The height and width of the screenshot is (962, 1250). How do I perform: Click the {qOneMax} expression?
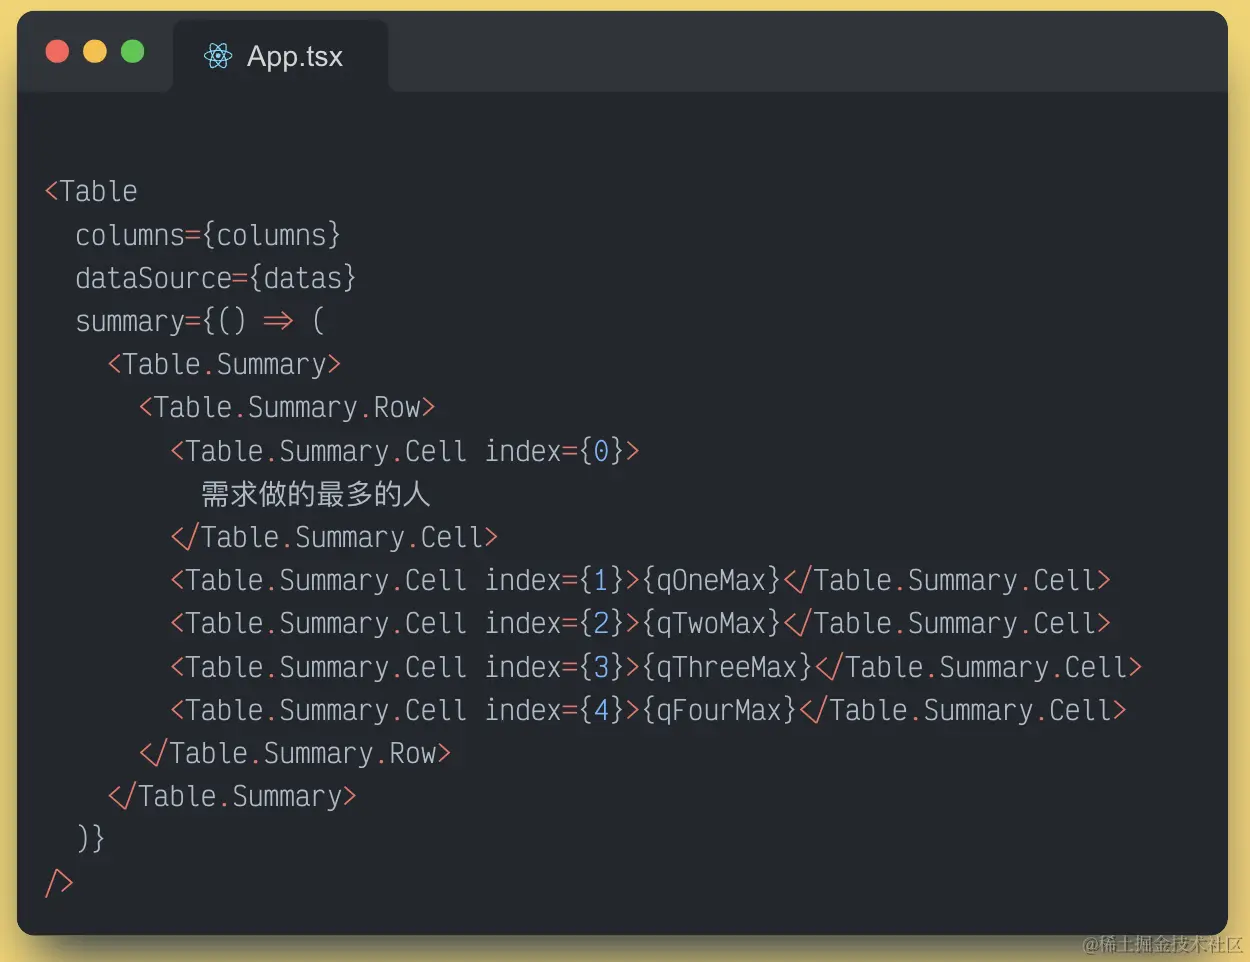(x=710, y=580)
